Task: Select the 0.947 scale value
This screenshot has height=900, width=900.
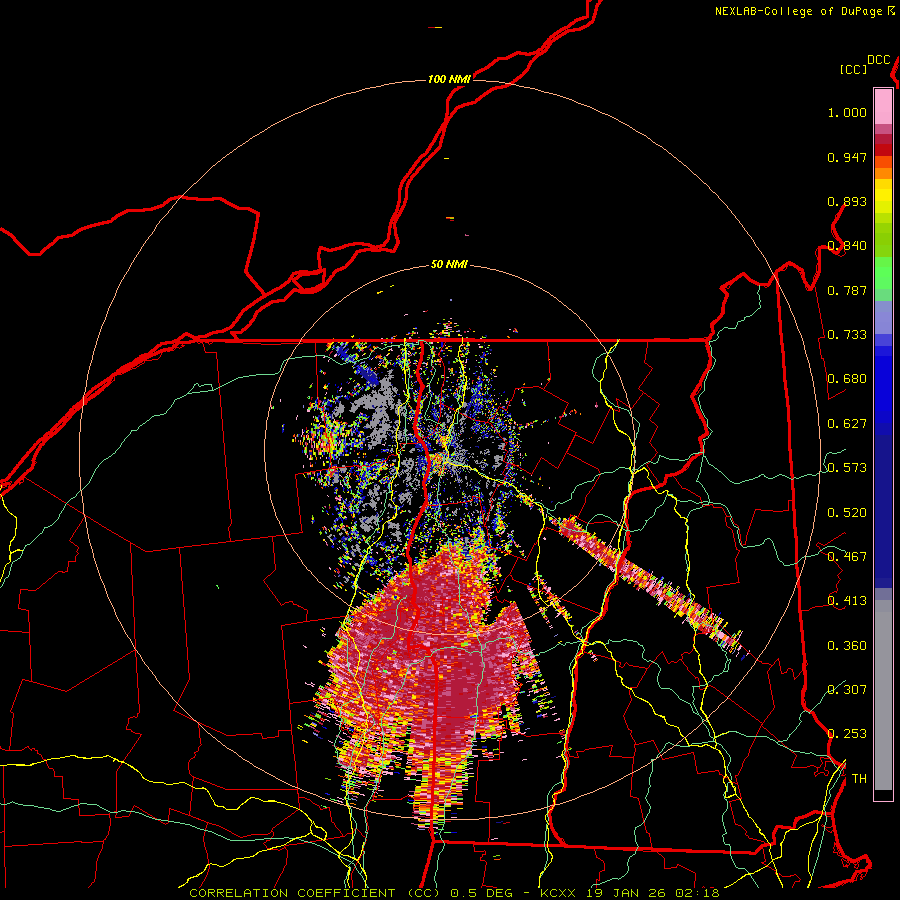Action: 847,157
